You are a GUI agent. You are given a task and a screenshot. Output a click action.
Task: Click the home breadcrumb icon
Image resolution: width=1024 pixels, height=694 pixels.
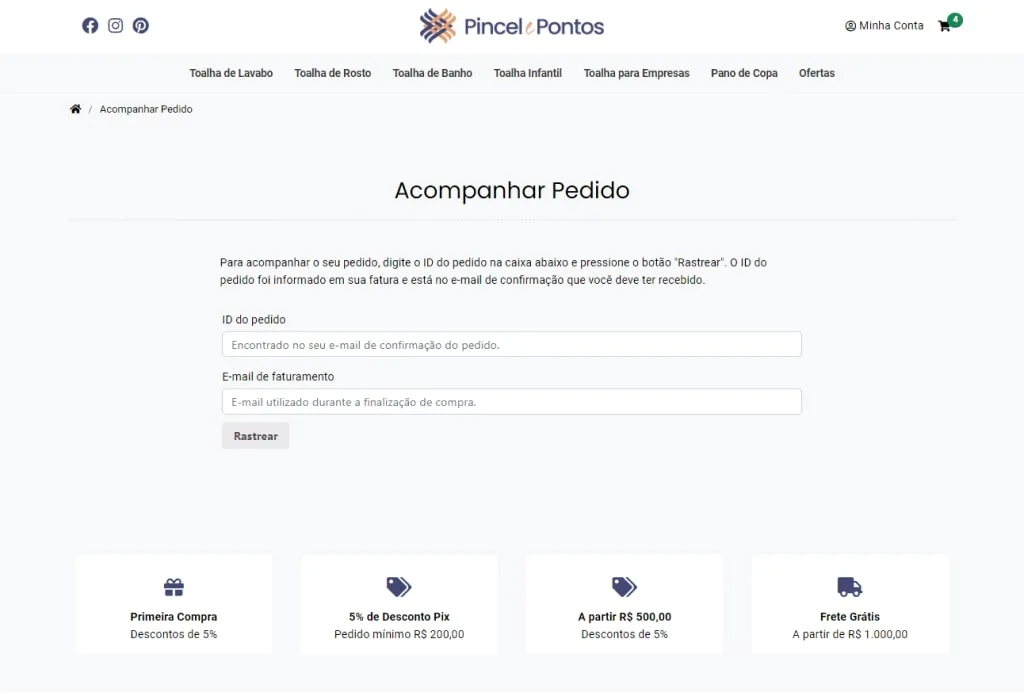point(76,109)
